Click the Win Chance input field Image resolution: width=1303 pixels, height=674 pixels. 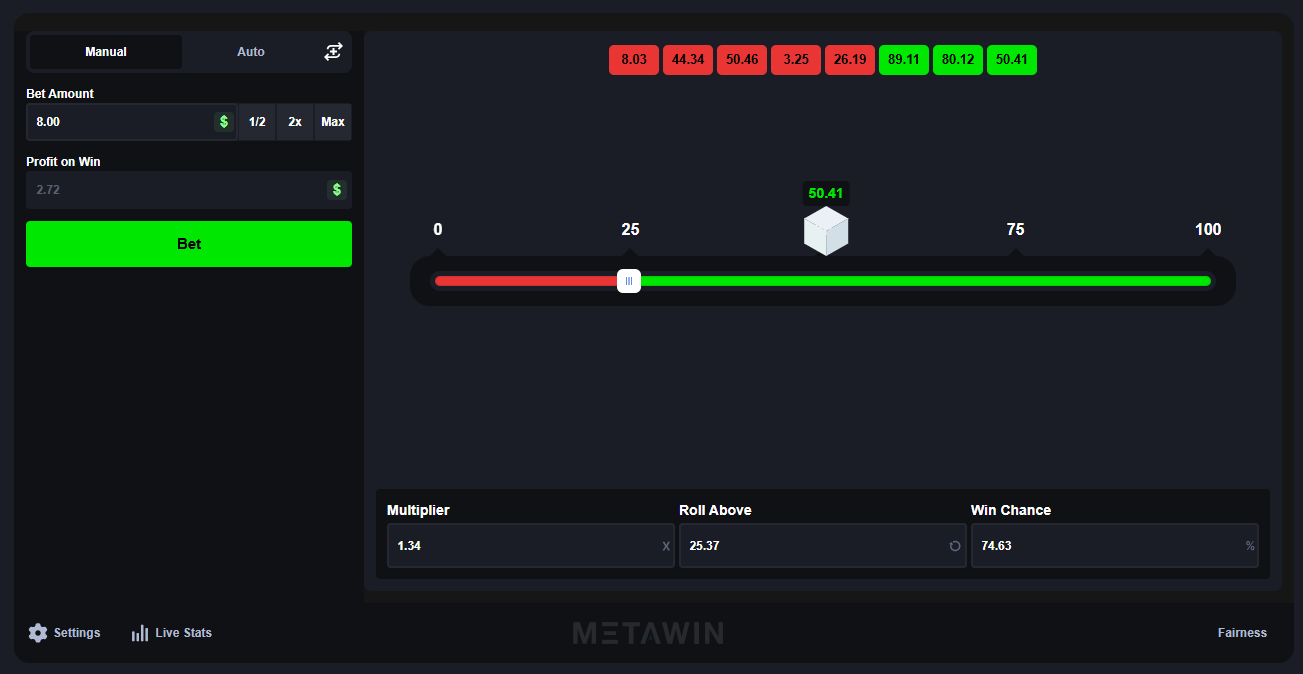pyautogui.click(x=1115, y=546)
